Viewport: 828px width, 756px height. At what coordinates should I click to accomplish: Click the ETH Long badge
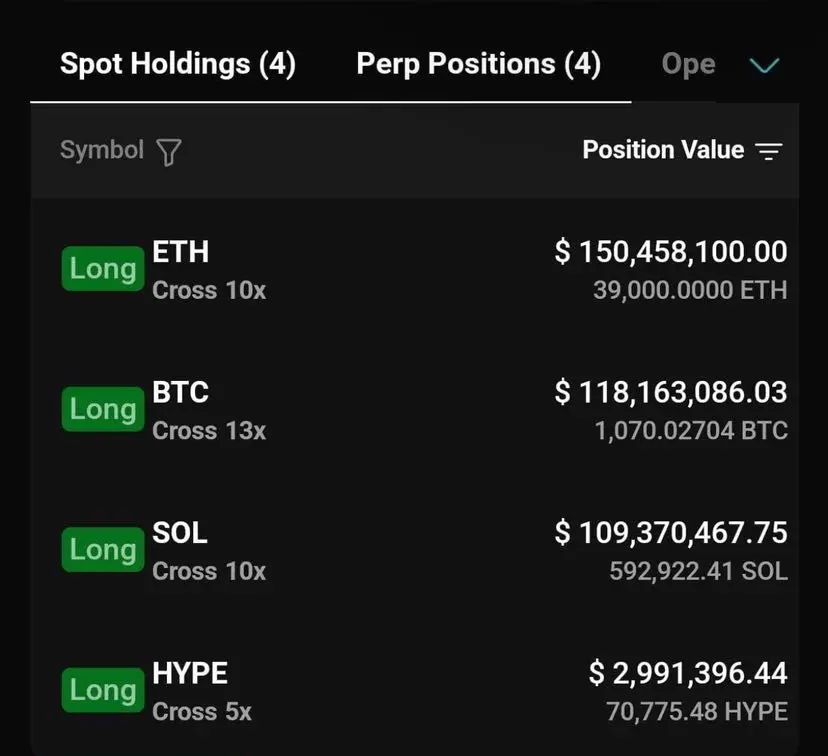pos(102,269)
